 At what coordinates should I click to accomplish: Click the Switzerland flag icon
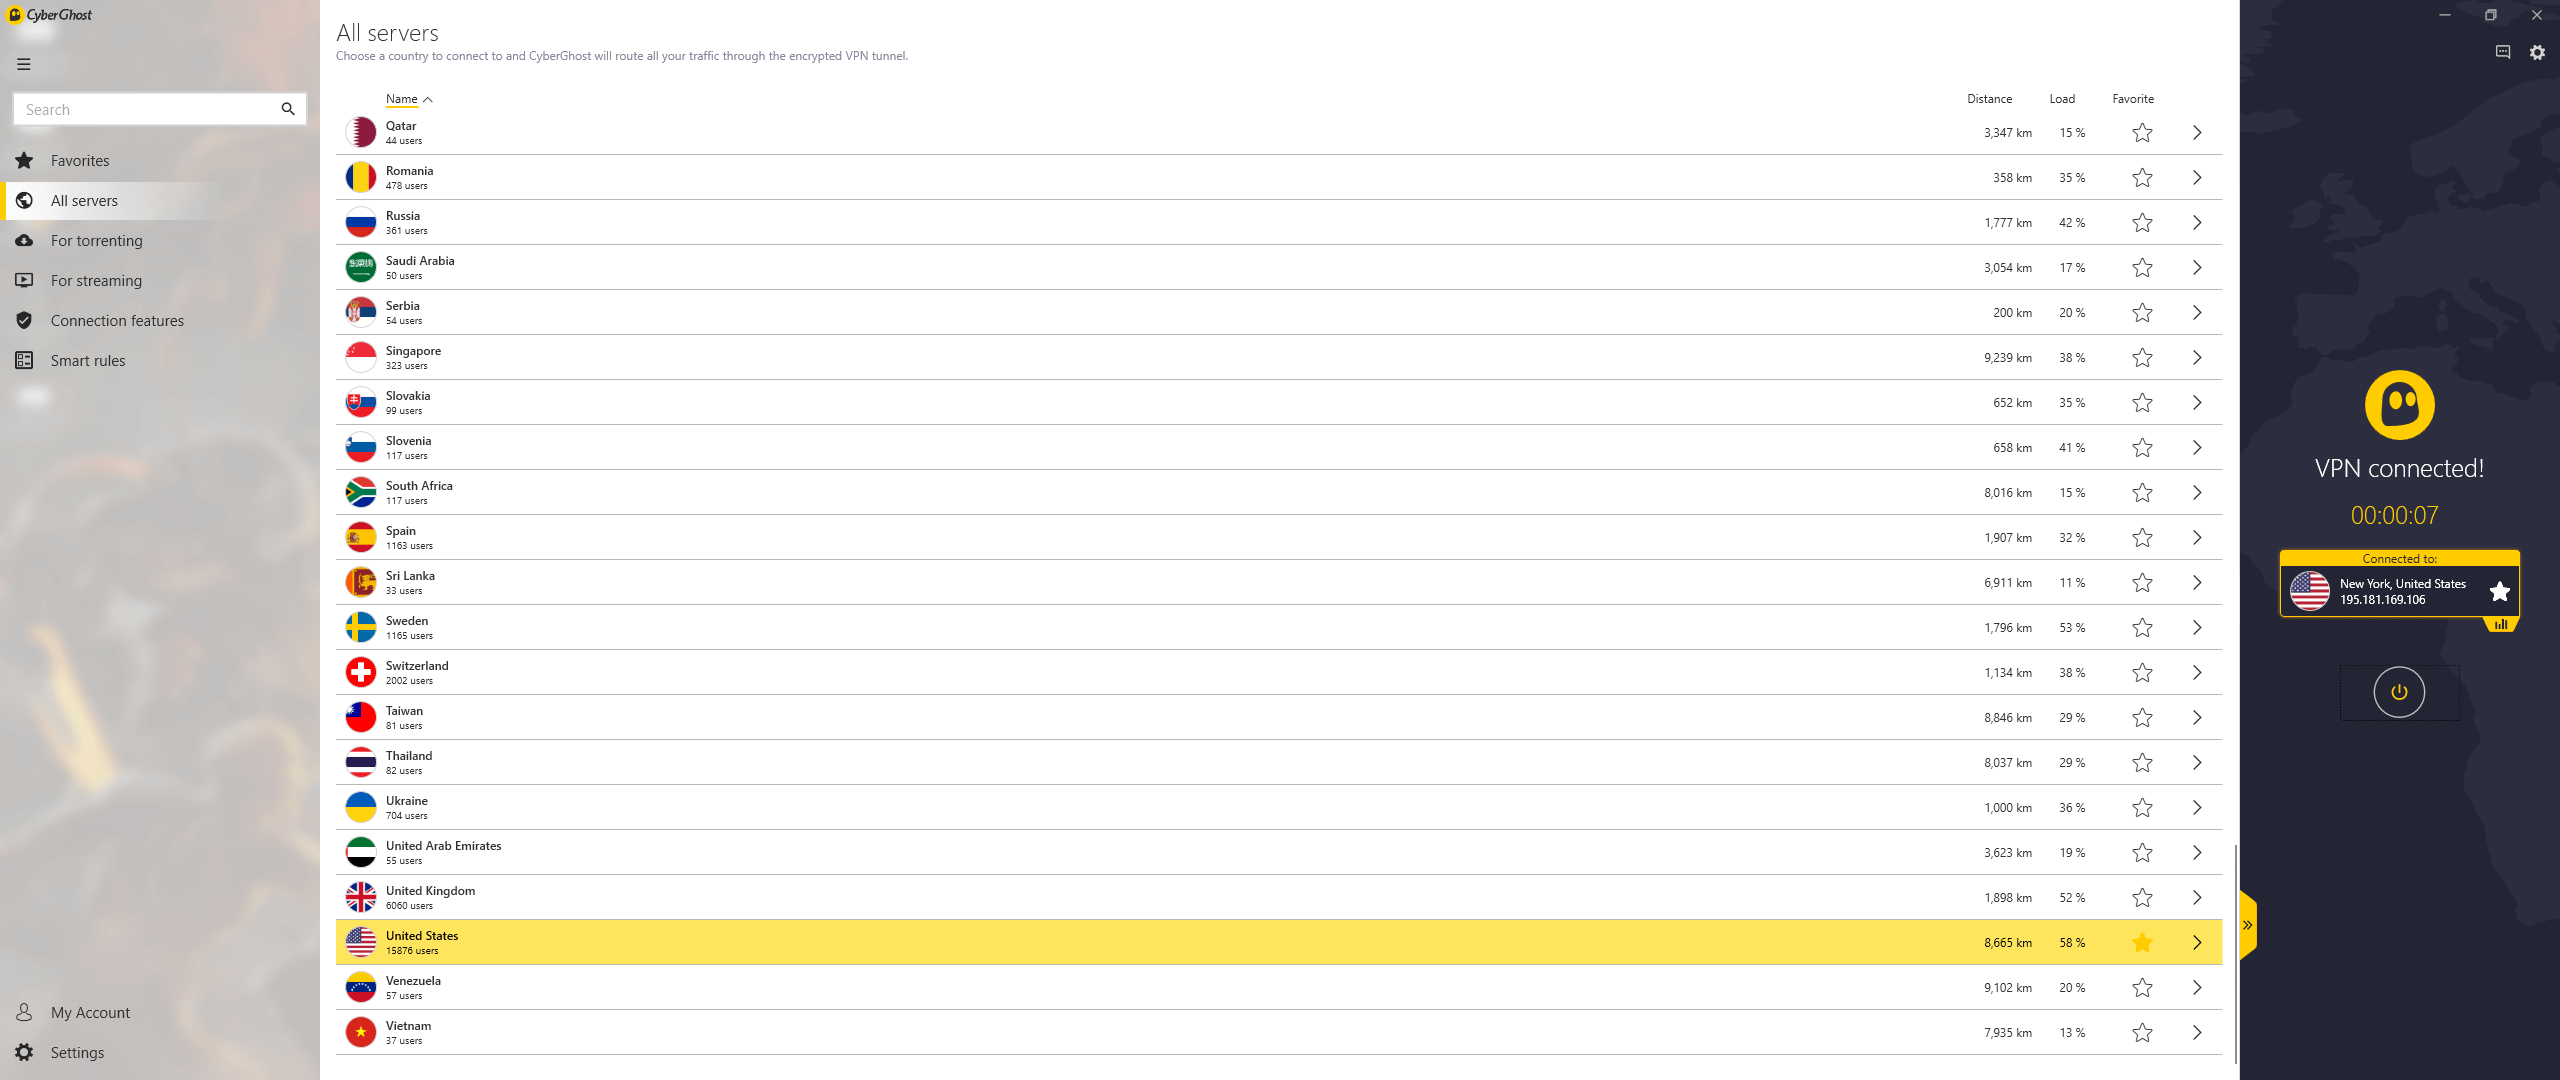click(361, 672)
